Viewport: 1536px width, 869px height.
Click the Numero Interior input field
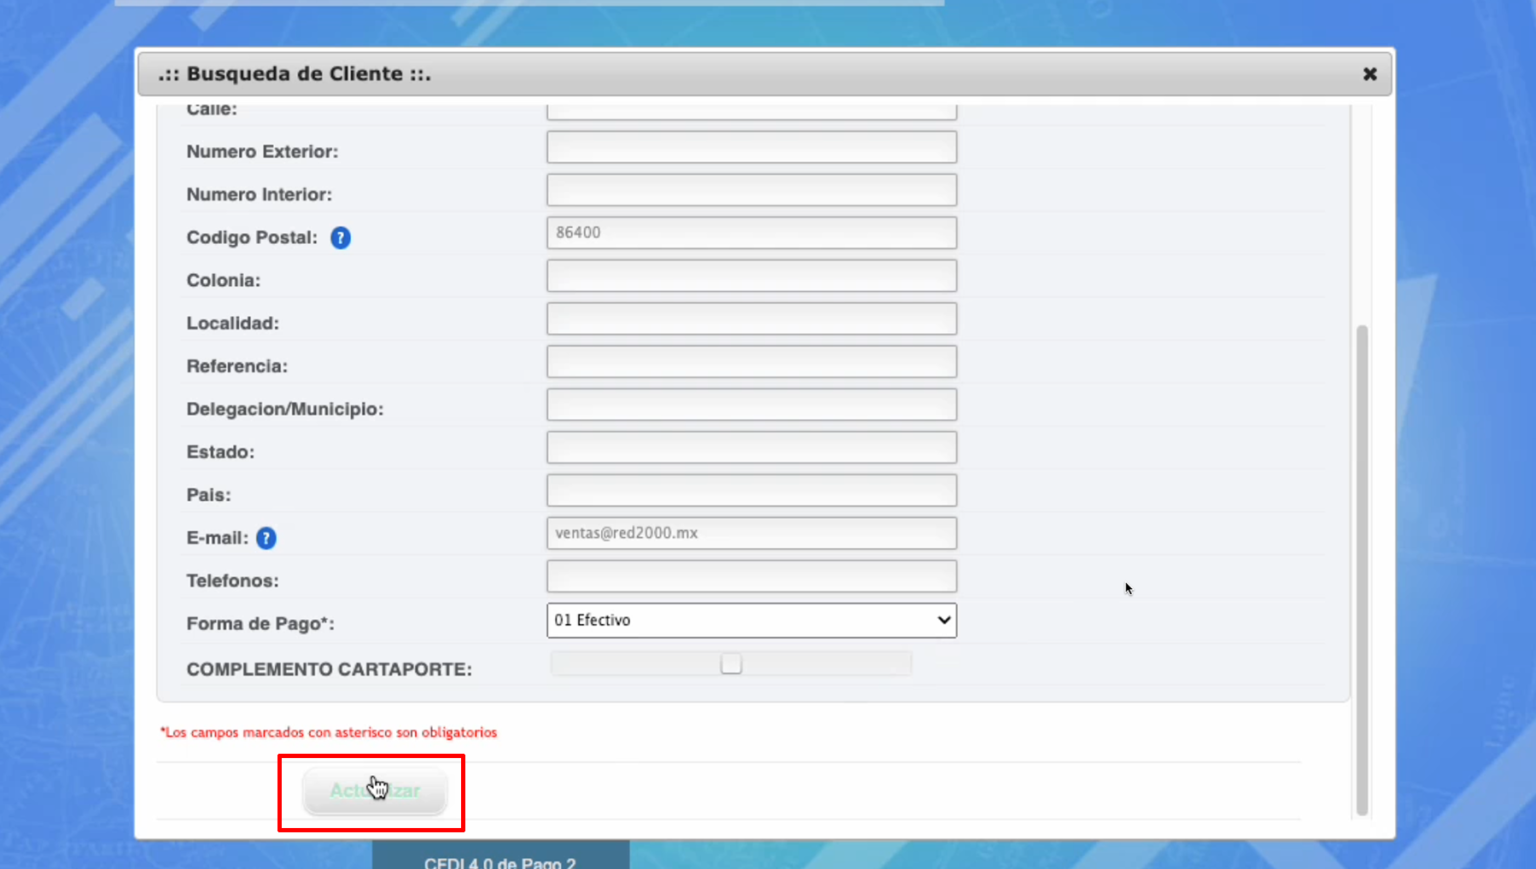pos(751,191)
